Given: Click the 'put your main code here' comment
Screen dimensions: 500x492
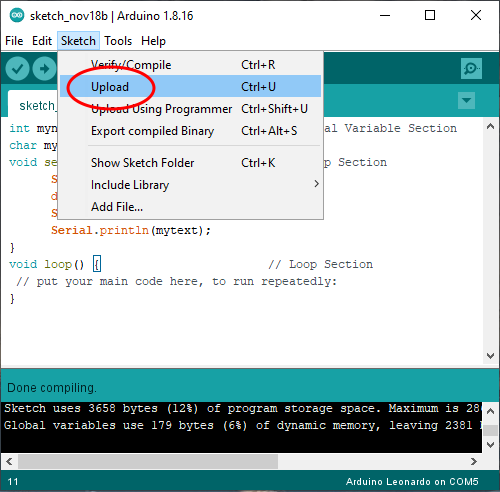Looking at the screenshot, I should (177, 281).
